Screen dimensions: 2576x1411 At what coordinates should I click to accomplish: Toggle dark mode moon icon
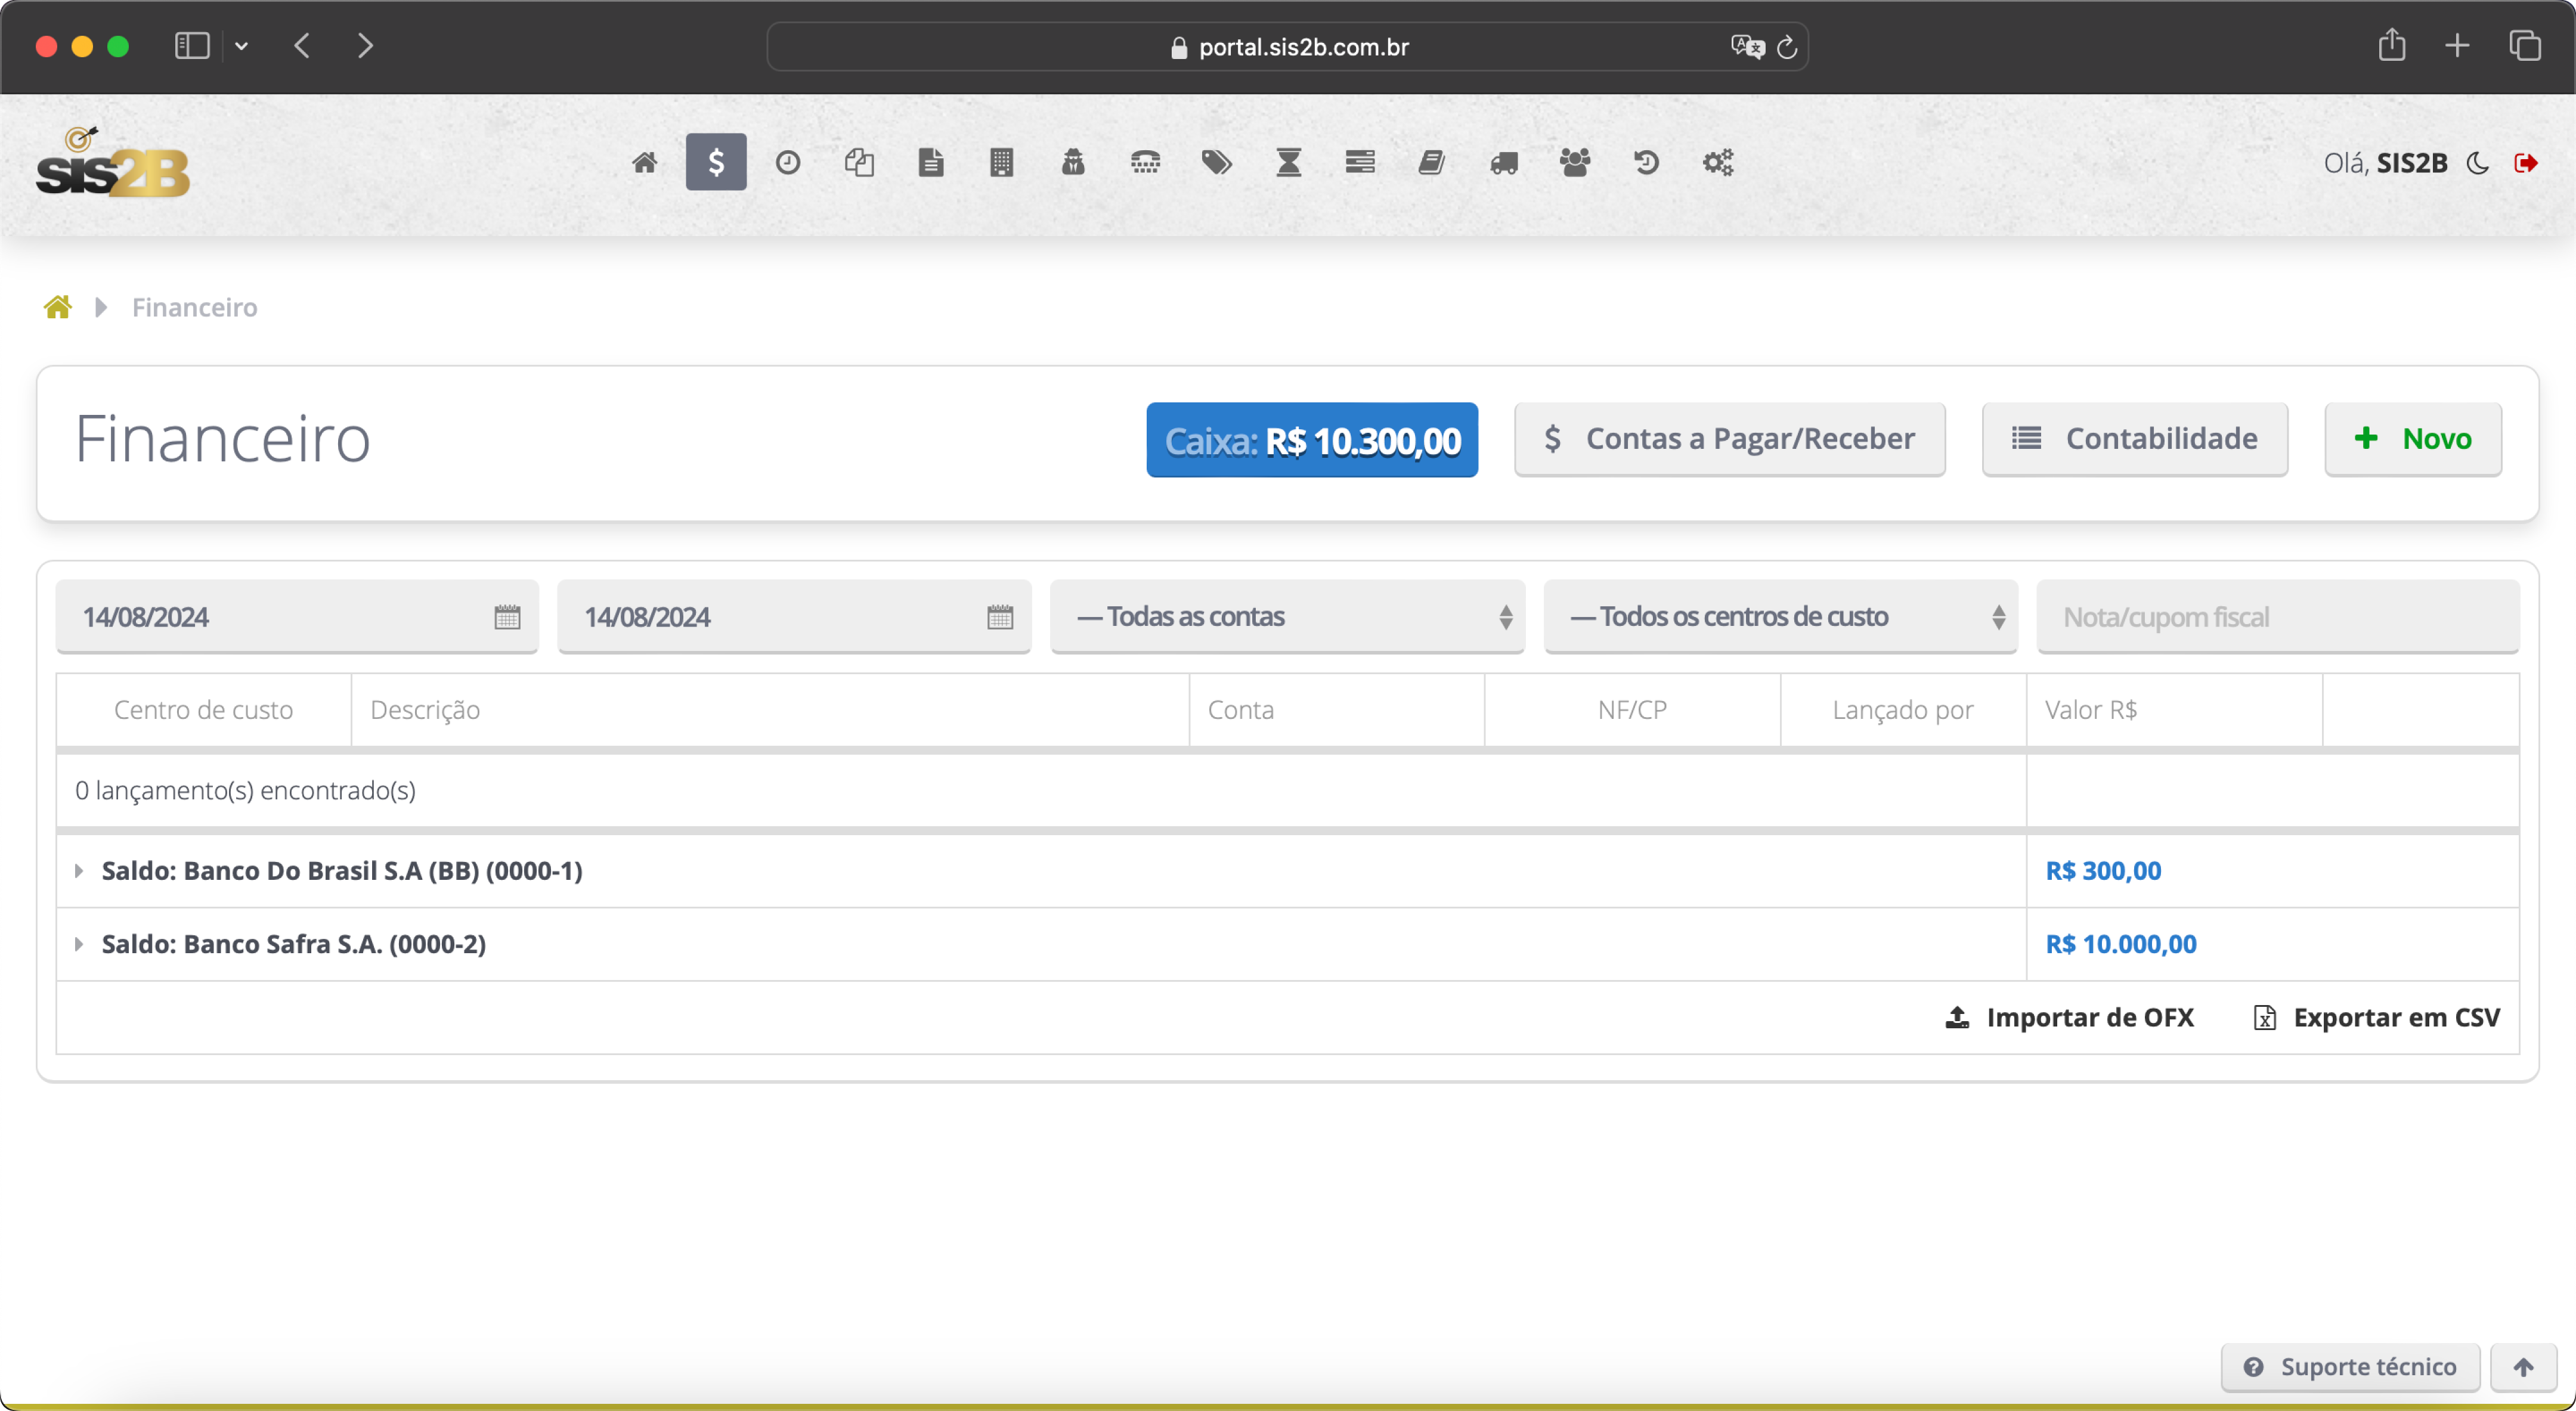click(2477, 163)
